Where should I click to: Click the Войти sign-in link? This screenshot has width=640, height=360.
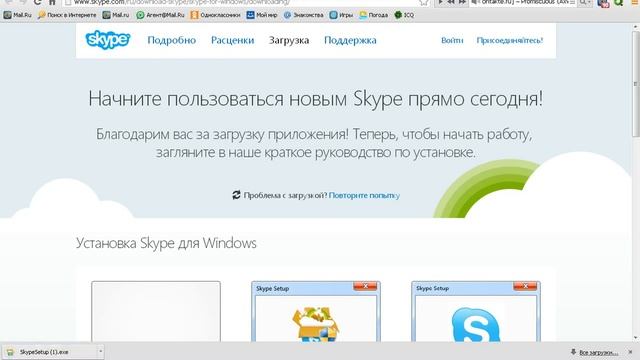coord(452,40)
